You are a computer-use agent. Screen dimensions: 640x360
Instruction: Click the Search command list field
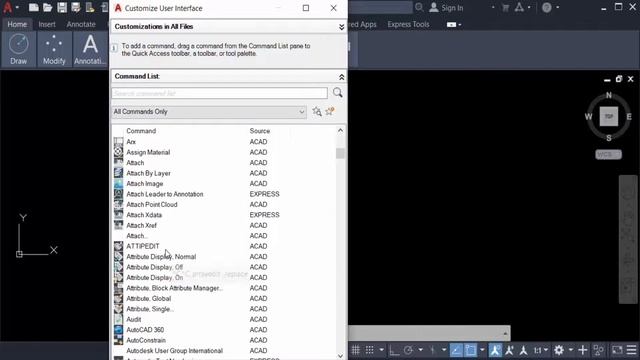pyautogui.click(x=220, y=93)
